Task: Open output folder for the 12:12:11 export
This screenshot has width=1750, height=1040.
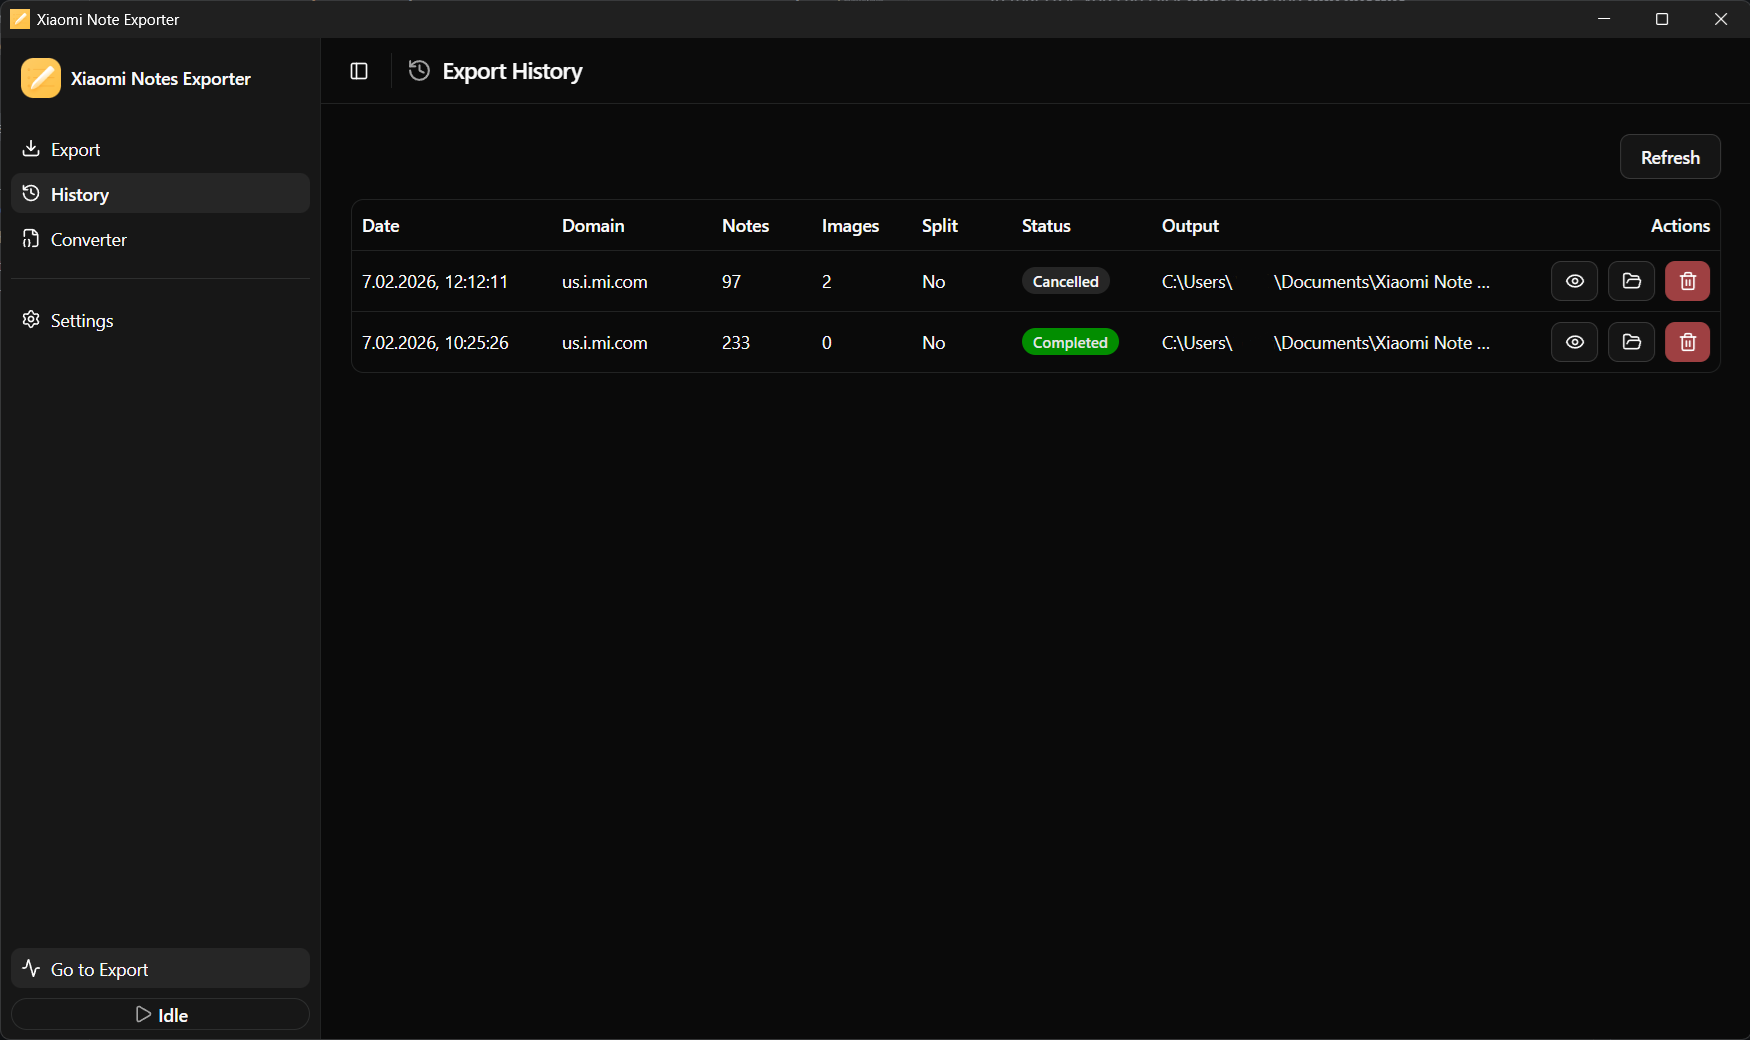Action: tap(1631, 281)
